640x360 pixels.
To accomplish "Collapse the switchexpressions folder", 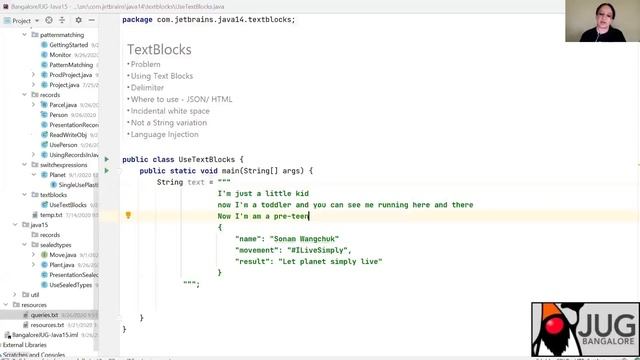I will pos(24,165).
